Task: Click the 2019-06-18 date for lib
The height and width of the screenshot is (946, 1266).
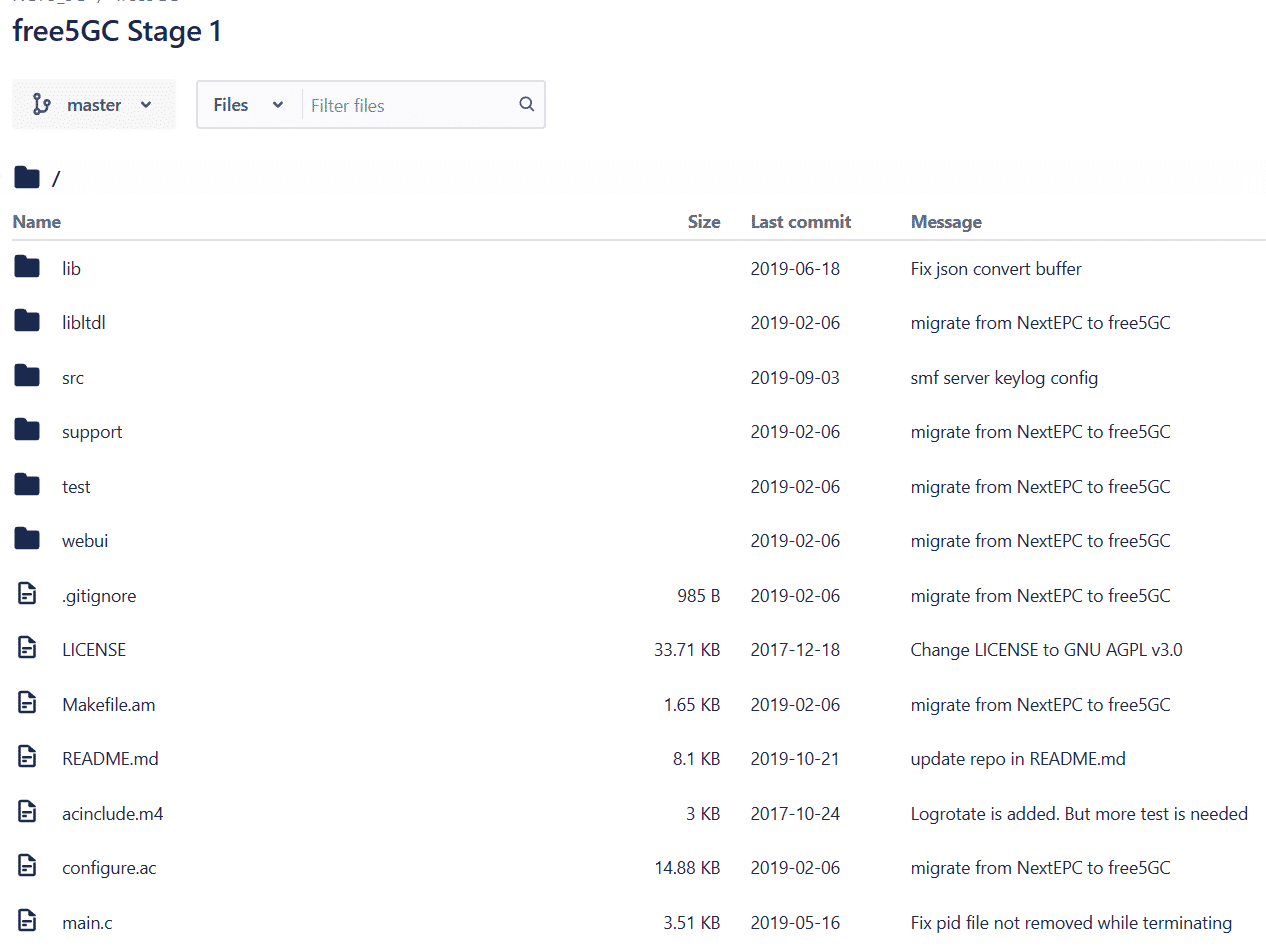Action: (x=795, y=269)
